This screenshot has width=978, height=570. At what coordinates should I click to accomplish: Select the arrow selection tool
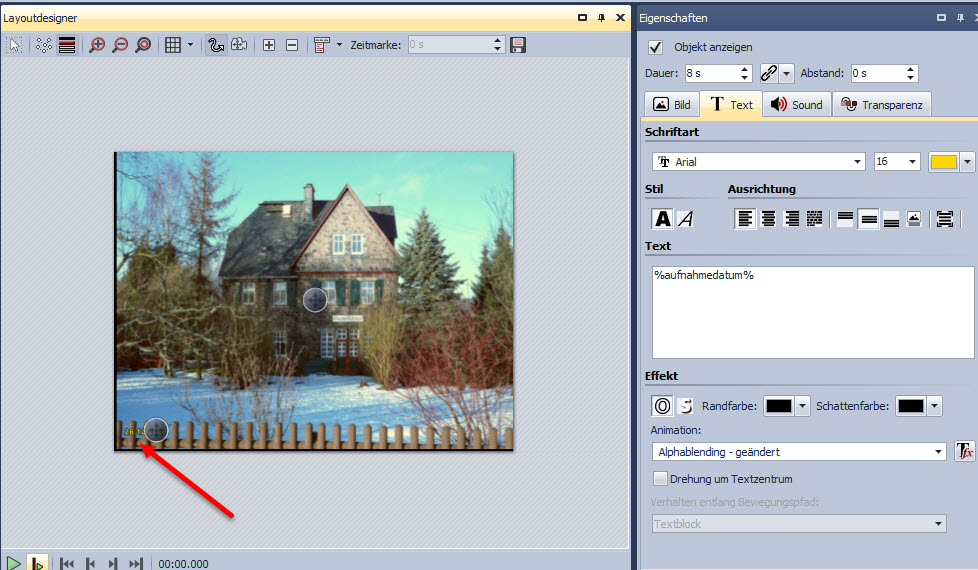[x=14, y=45]
